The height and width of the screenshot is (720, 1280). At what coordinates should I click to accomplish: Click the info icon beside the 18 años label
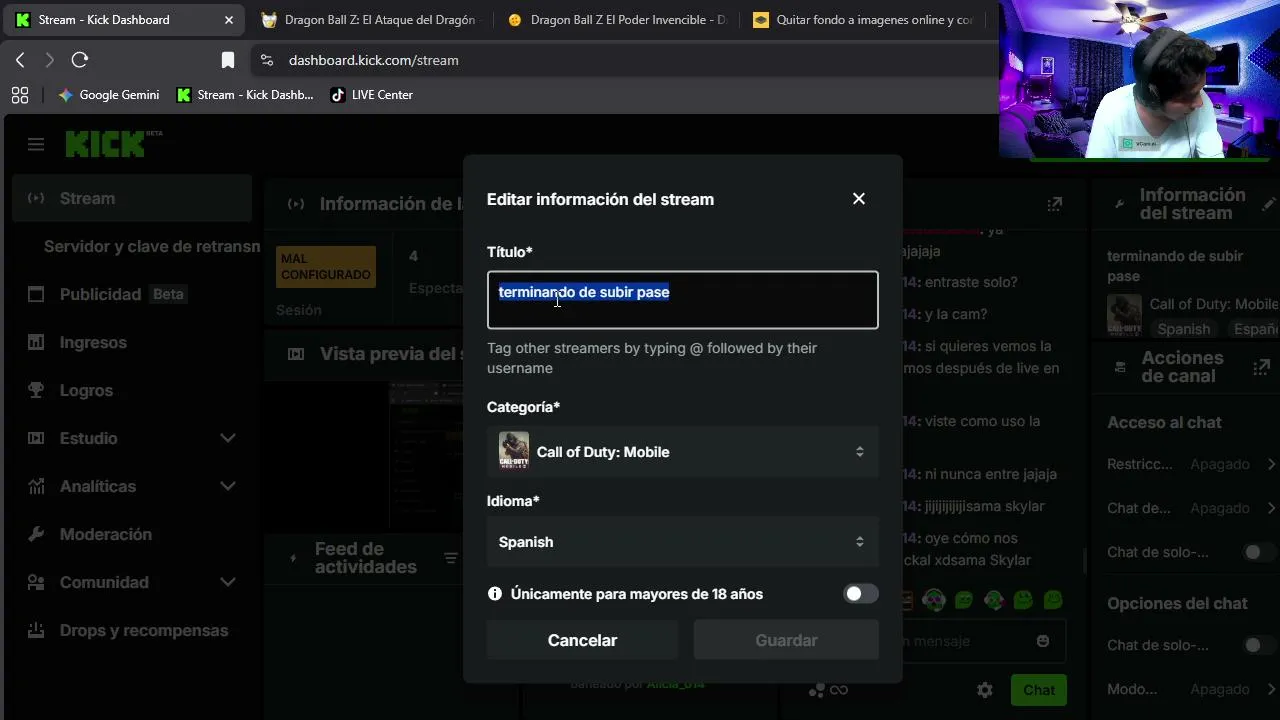tap(495, 594)
